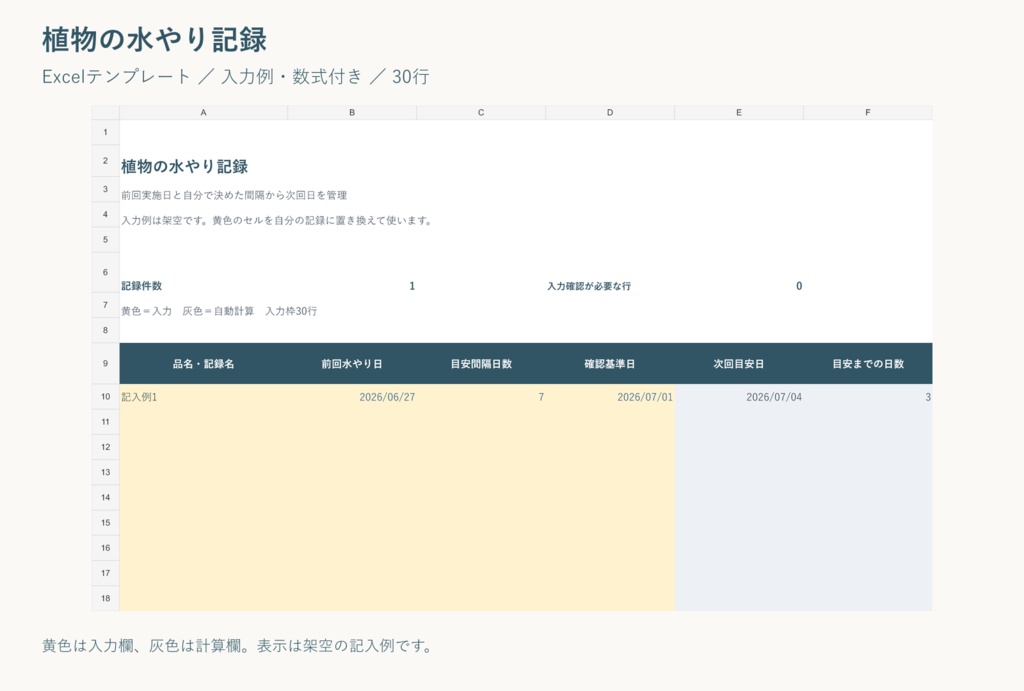Select the calculated date 2026/07/04
This screenshot has width=1024, height=691.
pyautogui.click(x=739, y=396)
